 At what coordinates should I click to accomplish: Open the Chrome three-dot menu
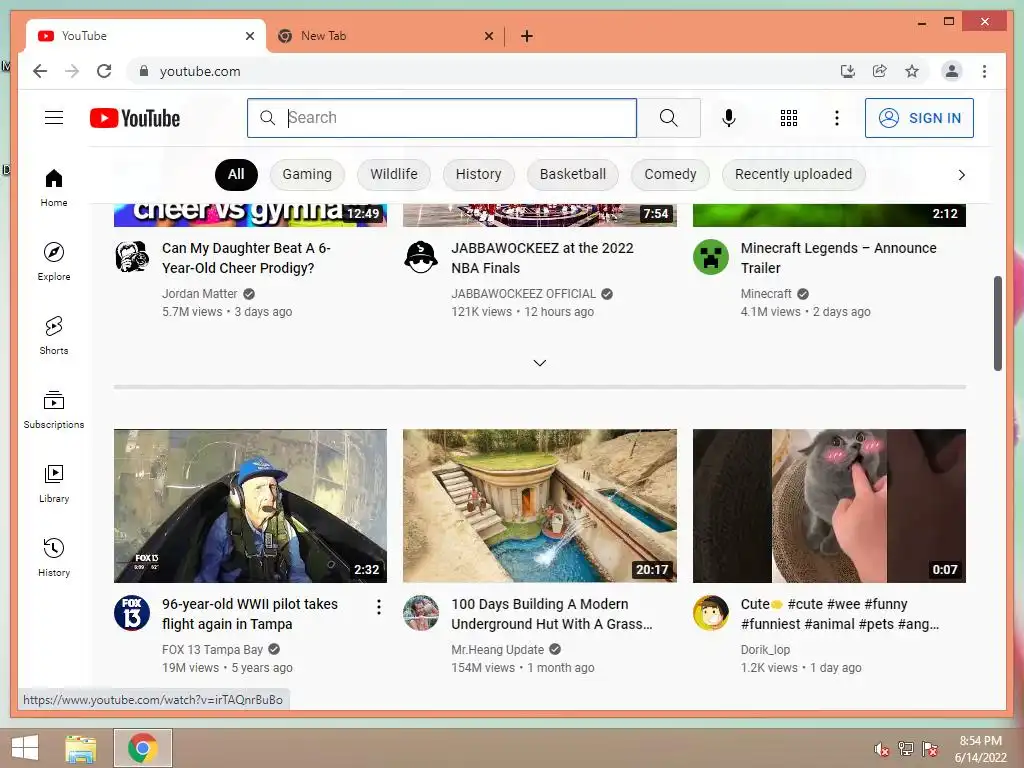point(984,71)
